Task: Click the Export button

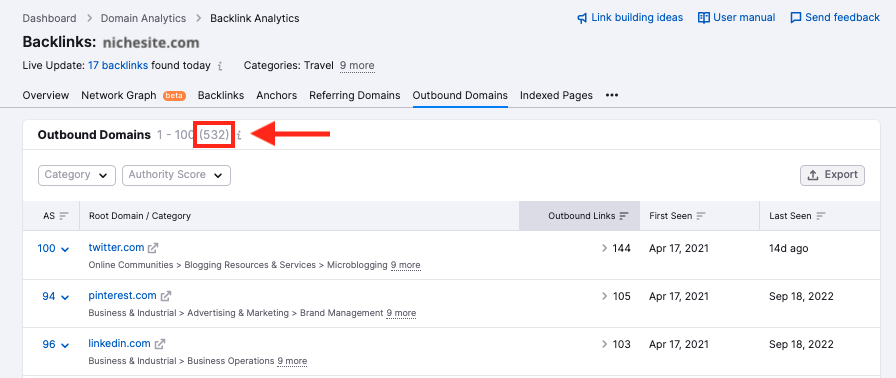Action: click(x=832, y=175)
